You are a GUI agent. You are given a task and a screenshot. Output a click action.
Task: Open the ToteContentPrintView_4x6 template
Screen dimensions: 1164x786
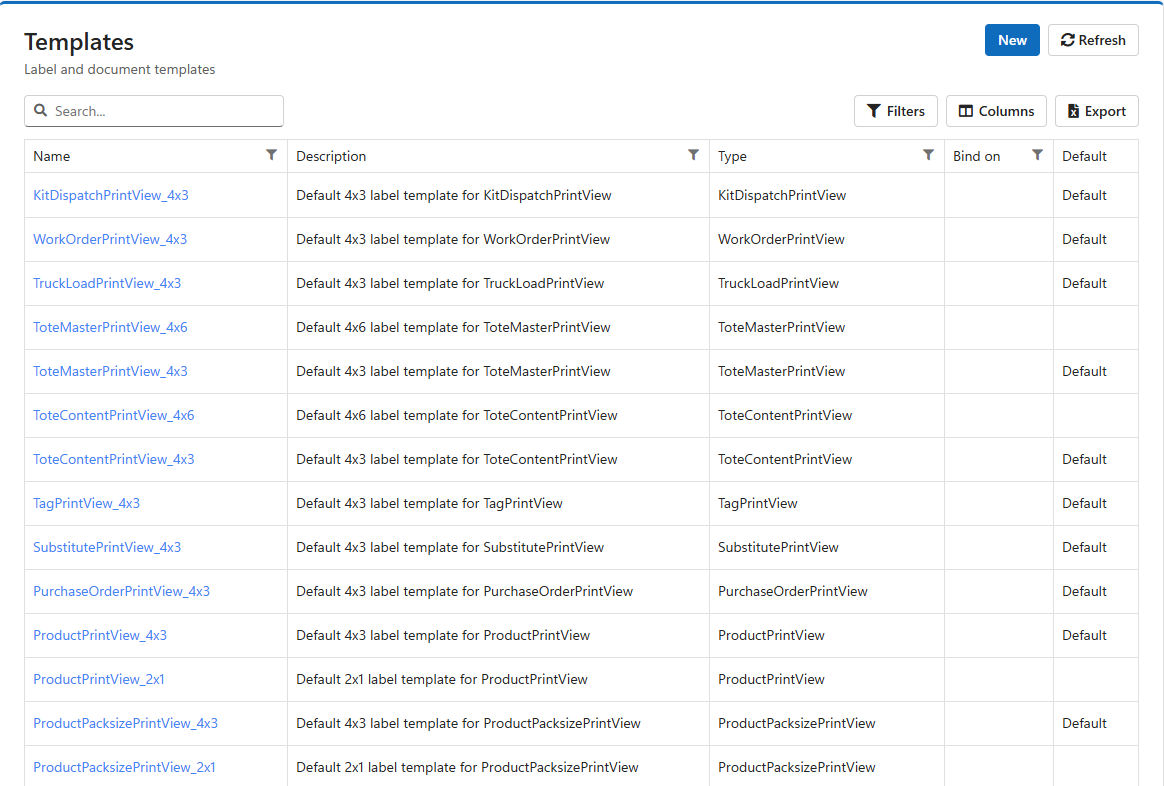114,415
